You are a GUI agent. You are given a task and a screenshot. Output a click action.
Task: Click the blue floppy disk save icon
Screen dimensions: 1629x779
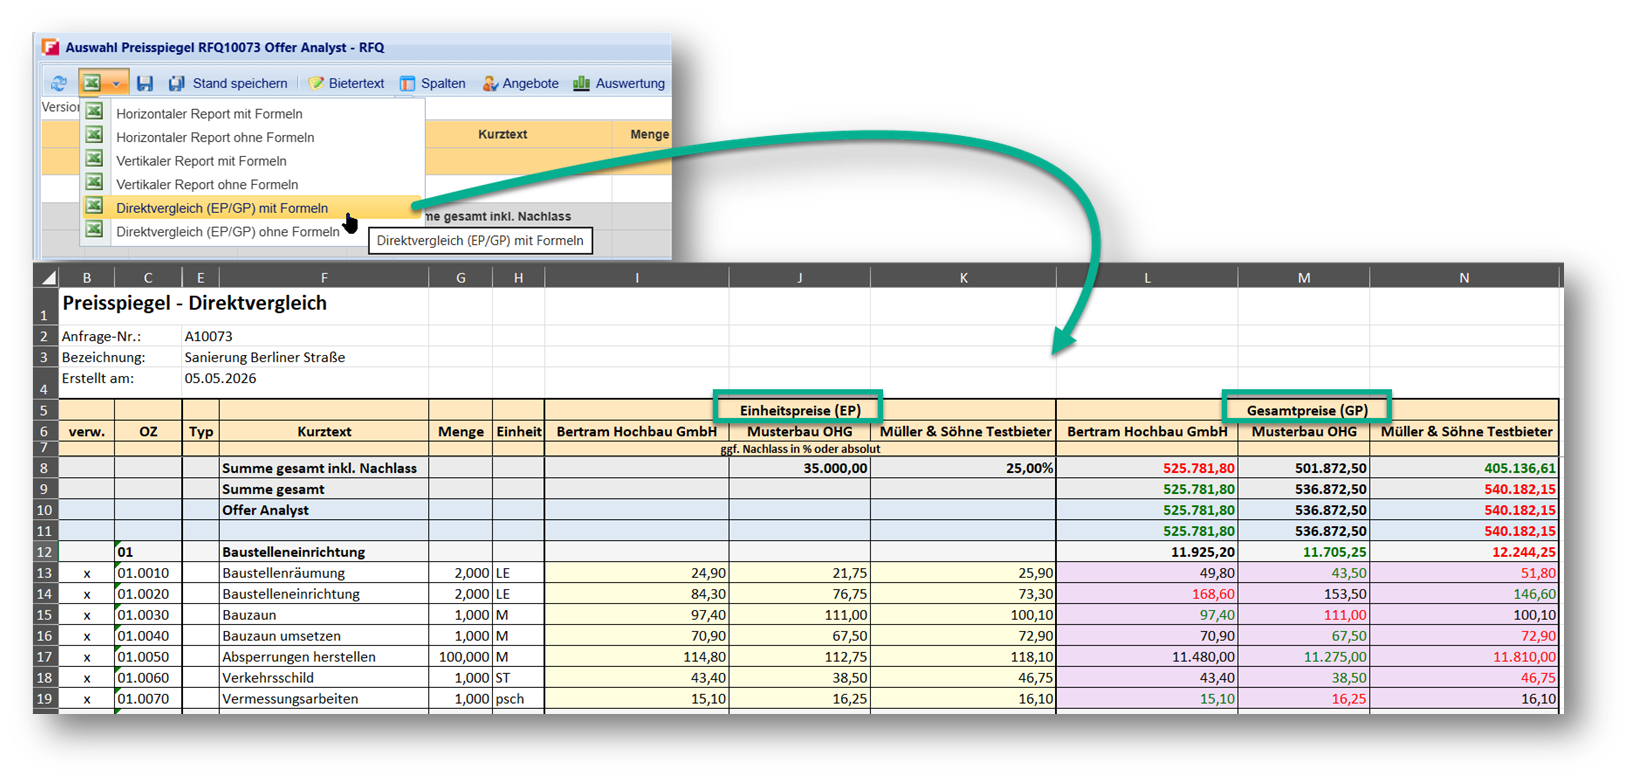tap(145, 83)
